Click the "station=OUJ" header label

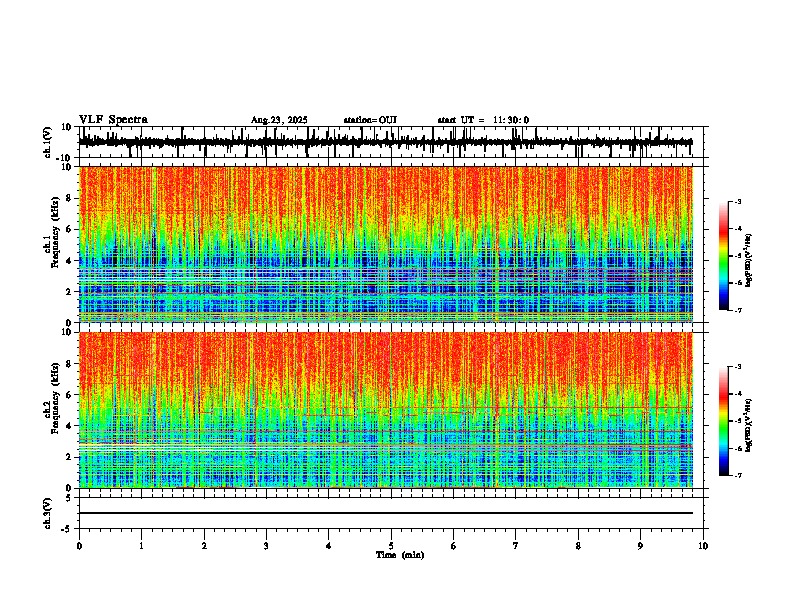[370, 120]
